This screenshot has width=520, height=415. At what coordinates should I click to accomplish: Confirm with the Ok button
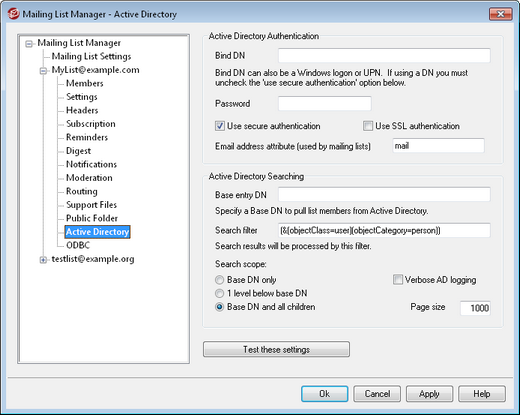point(325,394)
